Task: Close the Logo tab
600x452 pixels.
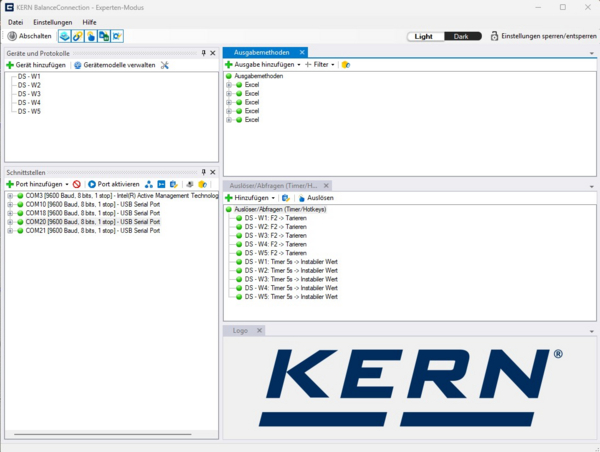Action: point(259,331)
